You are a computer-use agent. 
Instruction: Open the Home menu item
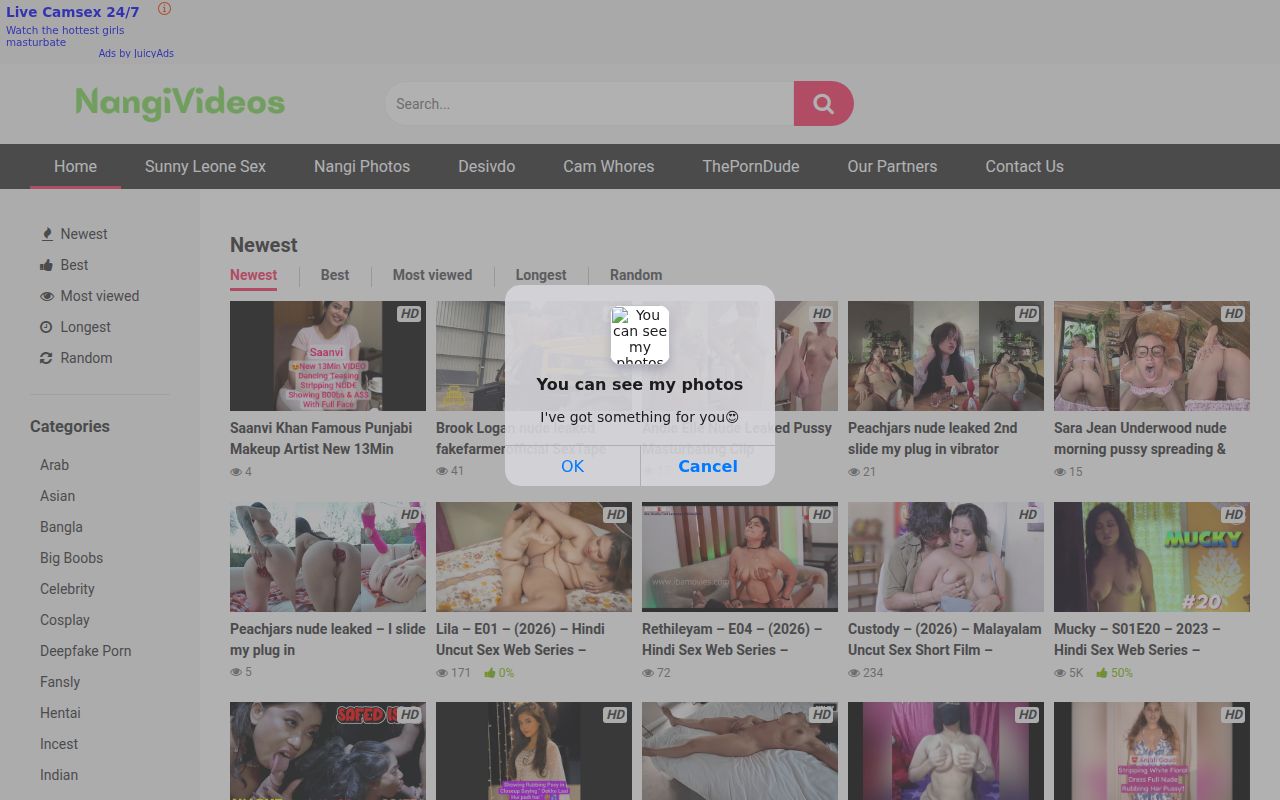pyautogui.click(x=75, y=167)
